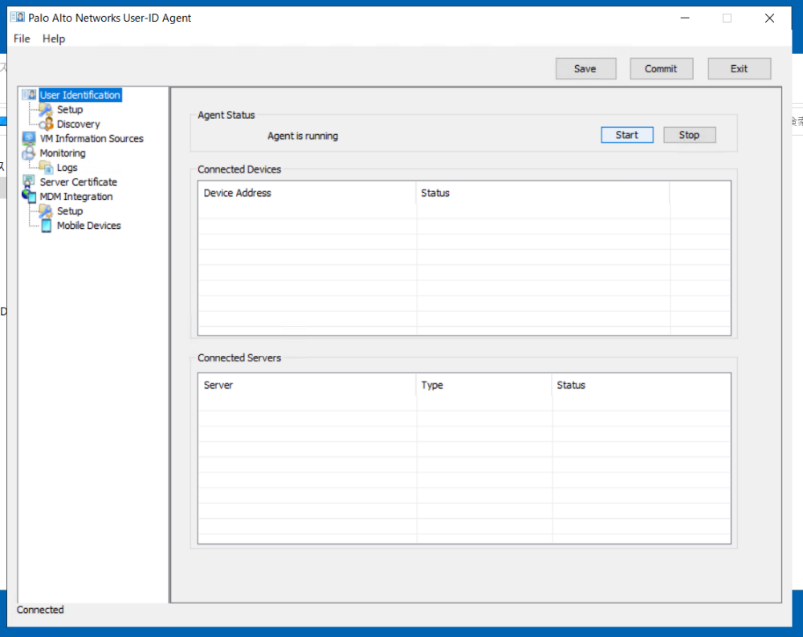Select the MDM Integration node
The height and width of the screenshot is (637, 803).
(76, 197)
